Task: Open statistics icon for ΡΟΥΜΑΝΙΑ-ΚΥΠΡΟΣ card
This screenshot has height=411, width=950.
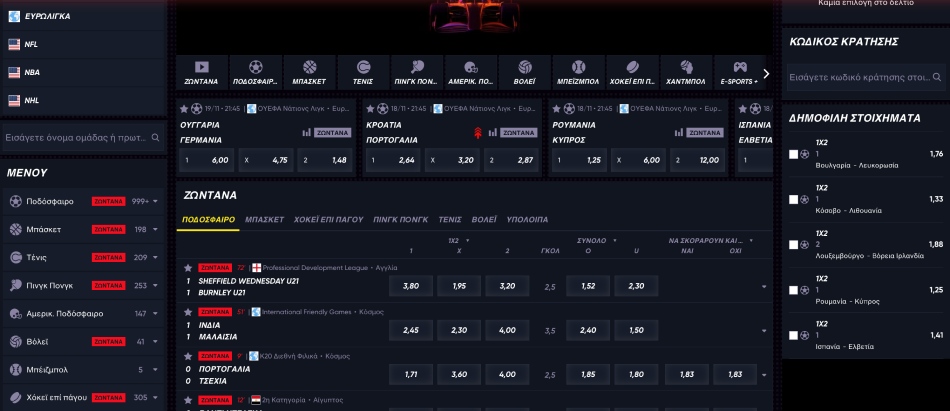Action: click(x=679, y=132)
